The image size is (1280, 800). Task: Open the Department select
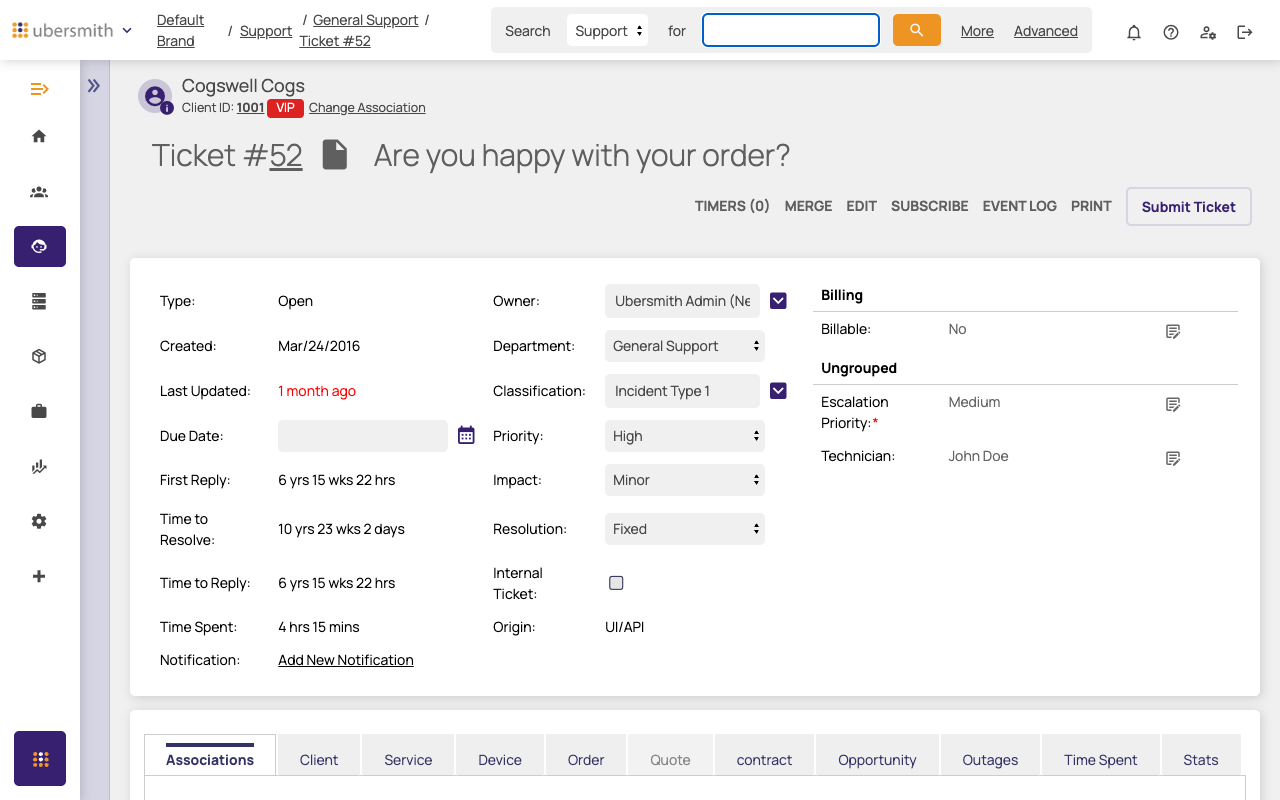point(685,346)
